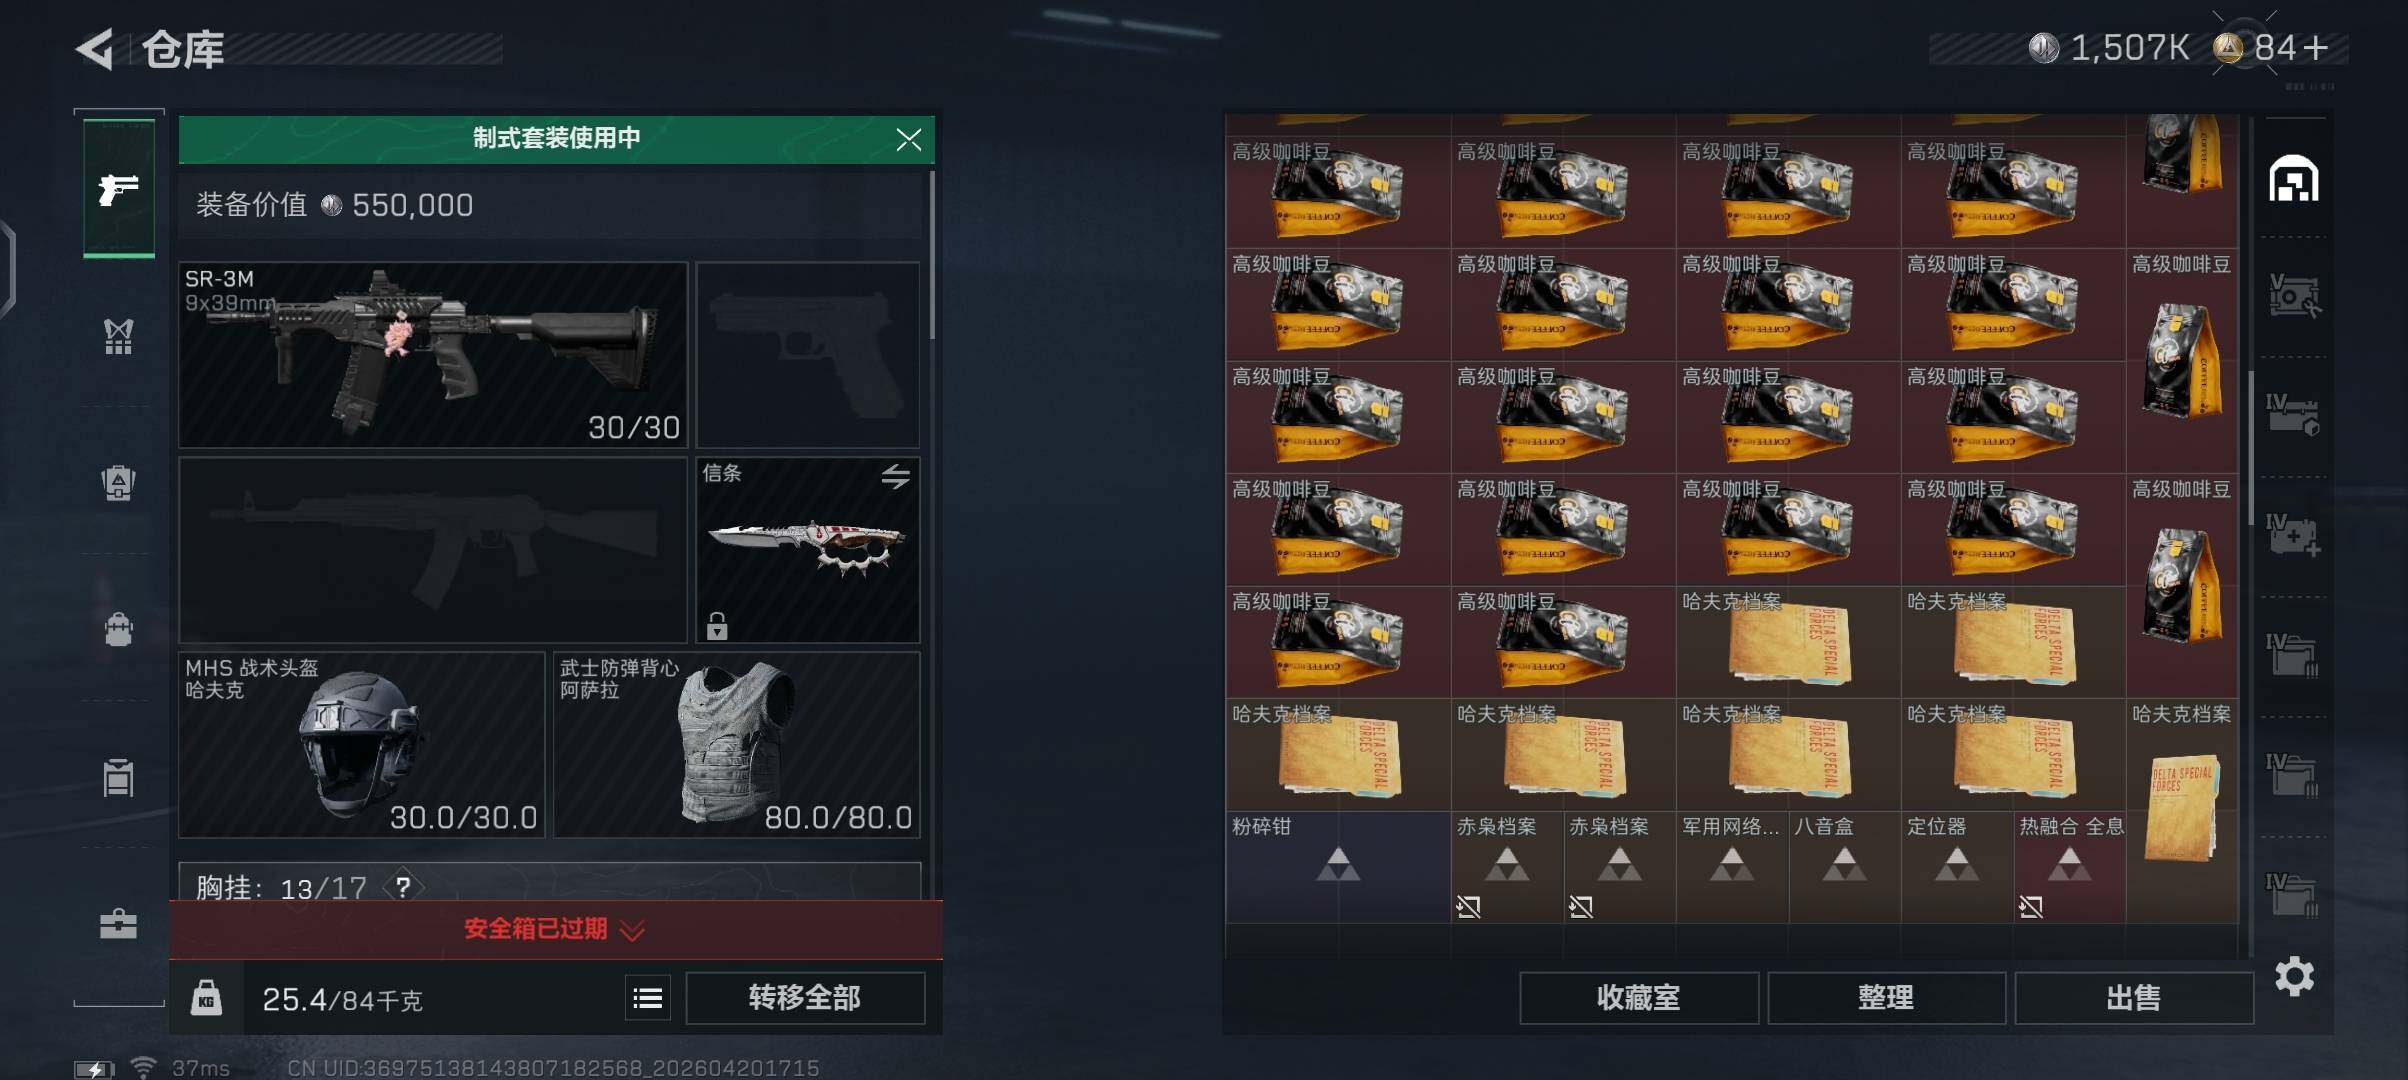Expand the 安全箱已过期 red banner
Image resolution: width=2408 pixels, height=1080 pixels.
pyautogui.click(x=555, y=930)
